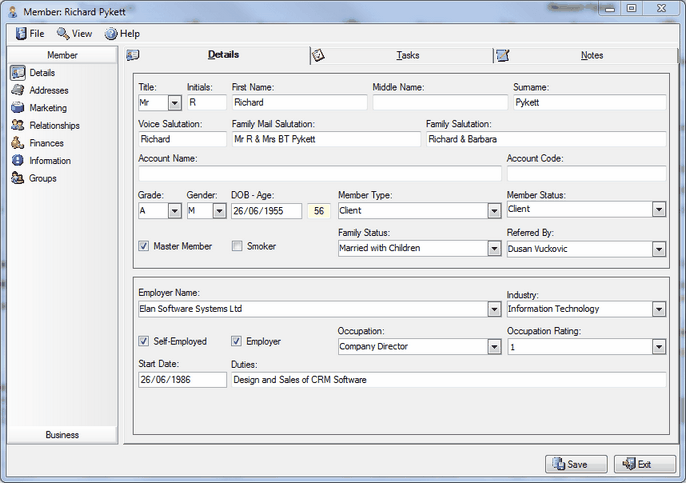This screenshot has height=483, width=686.
Task: Click the member icon in title bar
Action: tap(13, 12)
